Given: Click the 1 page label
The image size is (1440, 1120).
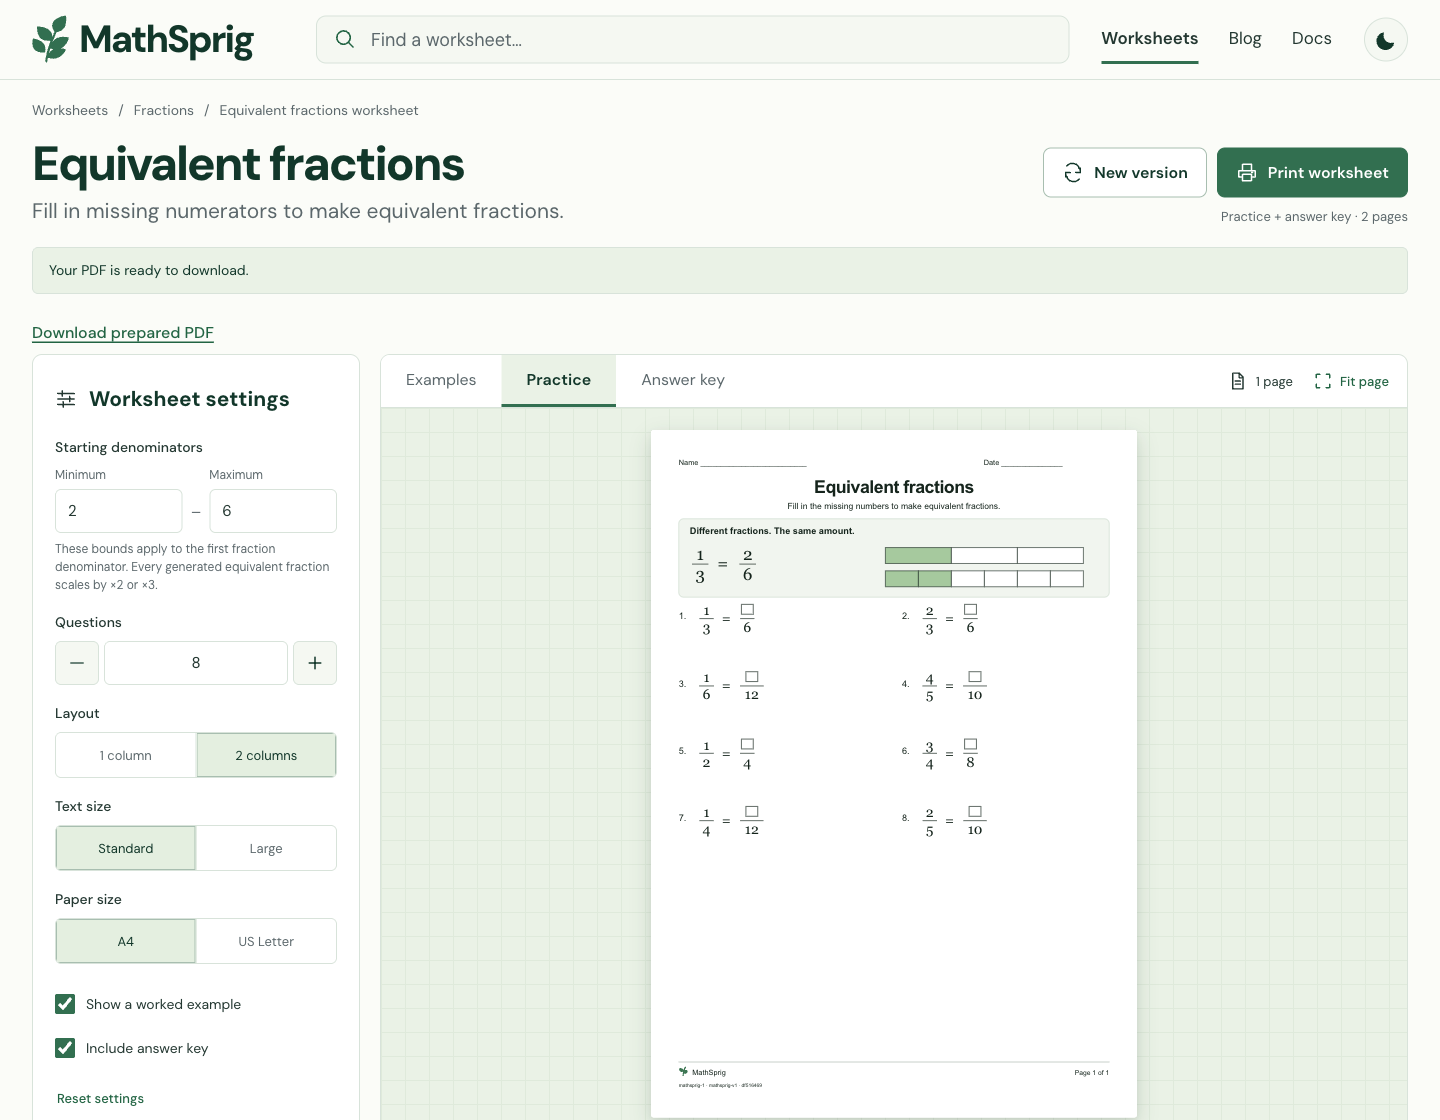Looking at the screenshot, I should coord(1274,381).
